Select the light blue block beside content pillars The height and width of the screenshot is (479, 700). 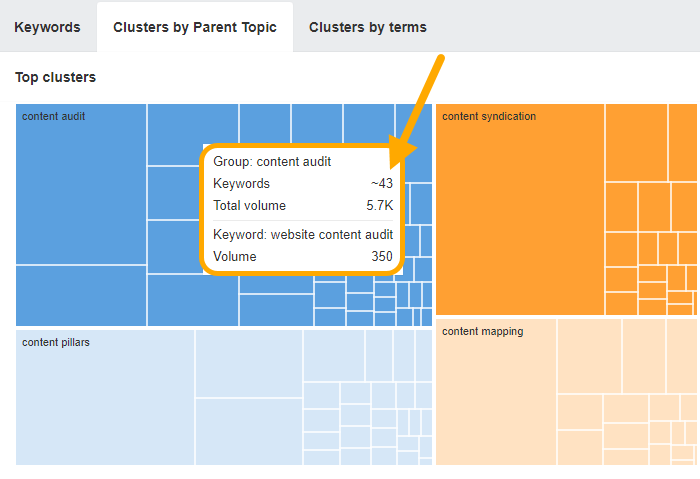pos(248,363)
